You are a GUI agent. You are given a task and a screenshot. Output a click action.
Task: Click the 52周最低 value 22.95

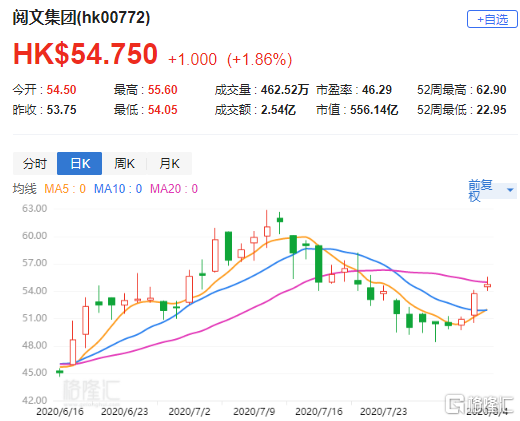click(491, 110)
